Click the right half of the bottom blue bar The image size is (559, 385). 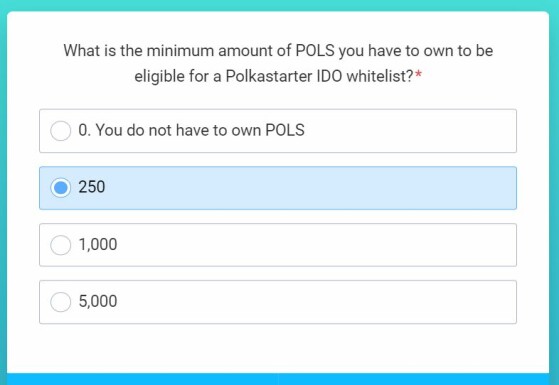coord(414,379)
